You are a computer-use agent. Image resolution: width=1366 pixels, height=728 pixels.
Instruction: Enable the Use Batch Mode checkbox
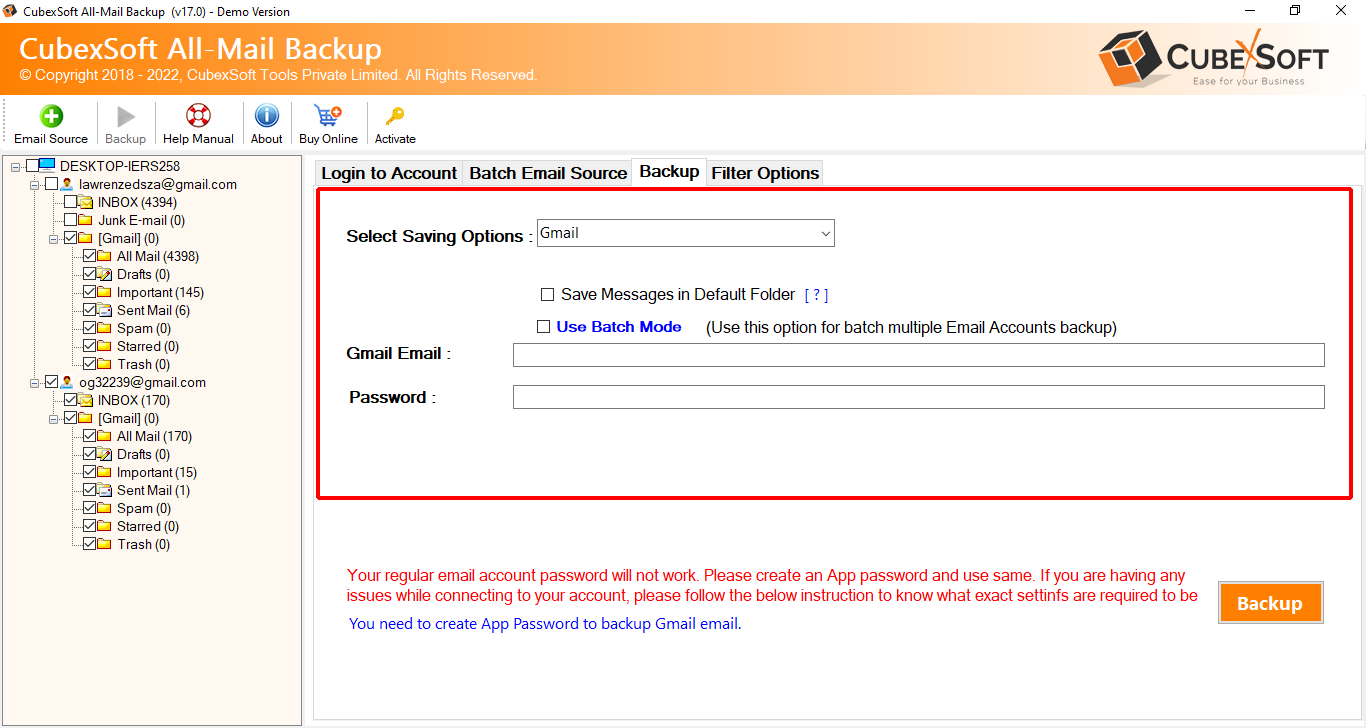[x=543, y=326]
